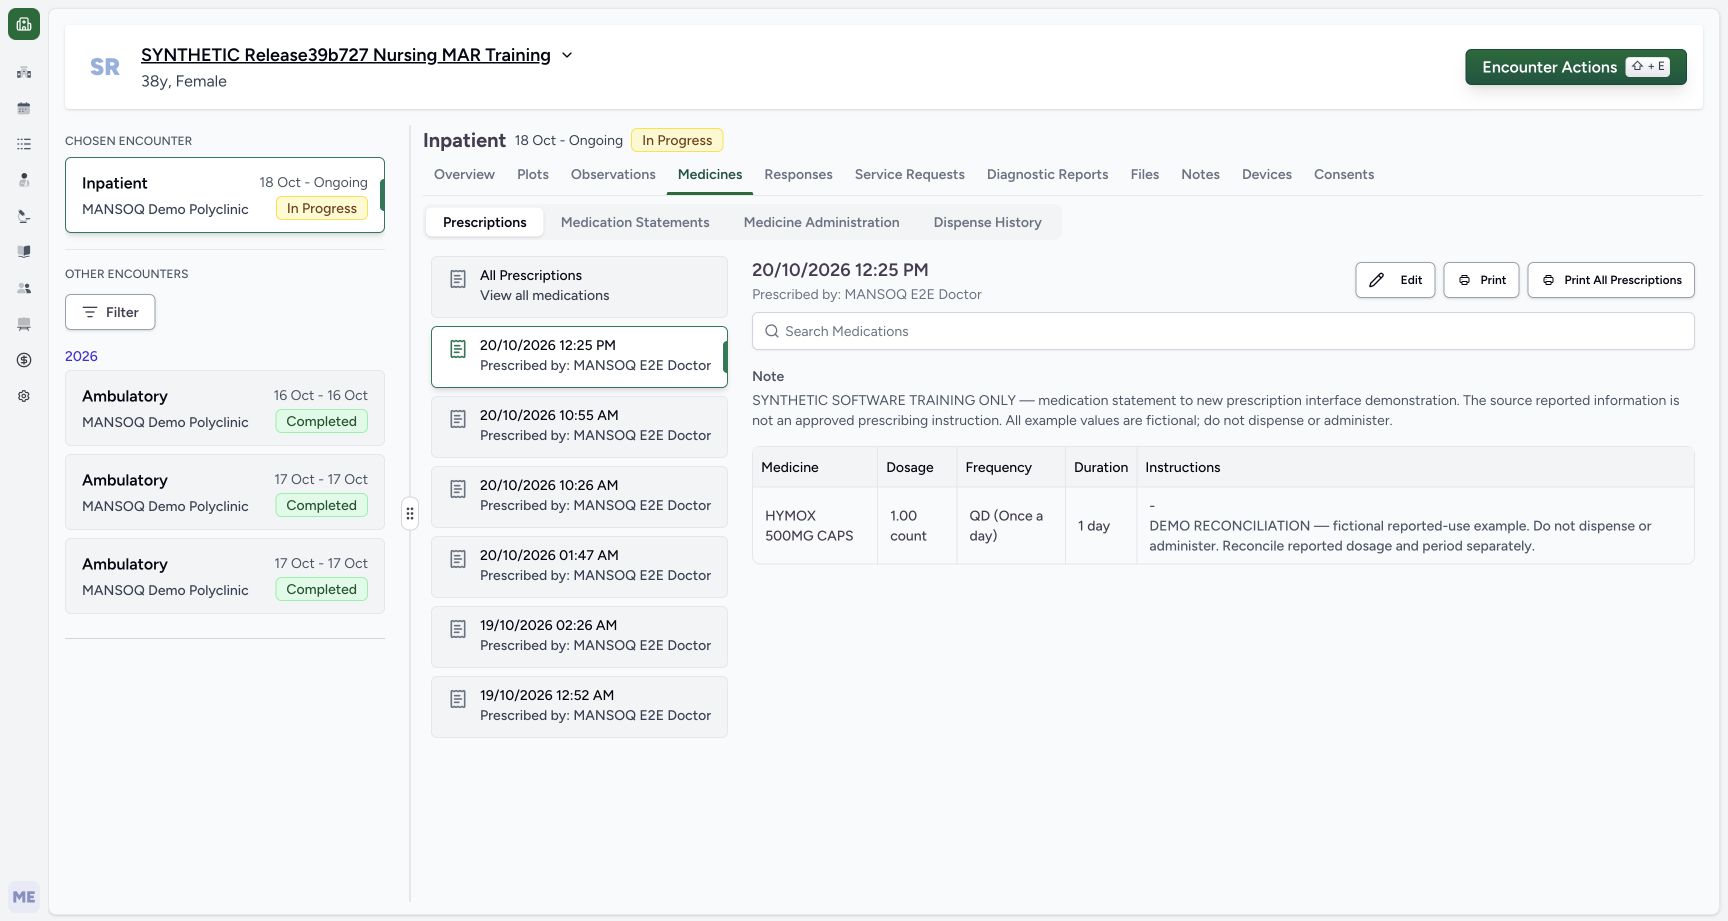Image resolution: width=1728 pixels, height=921 pixels.
Task: Open the Ambulatory 16 Oct encounter card
Action: tap(225, 408)
